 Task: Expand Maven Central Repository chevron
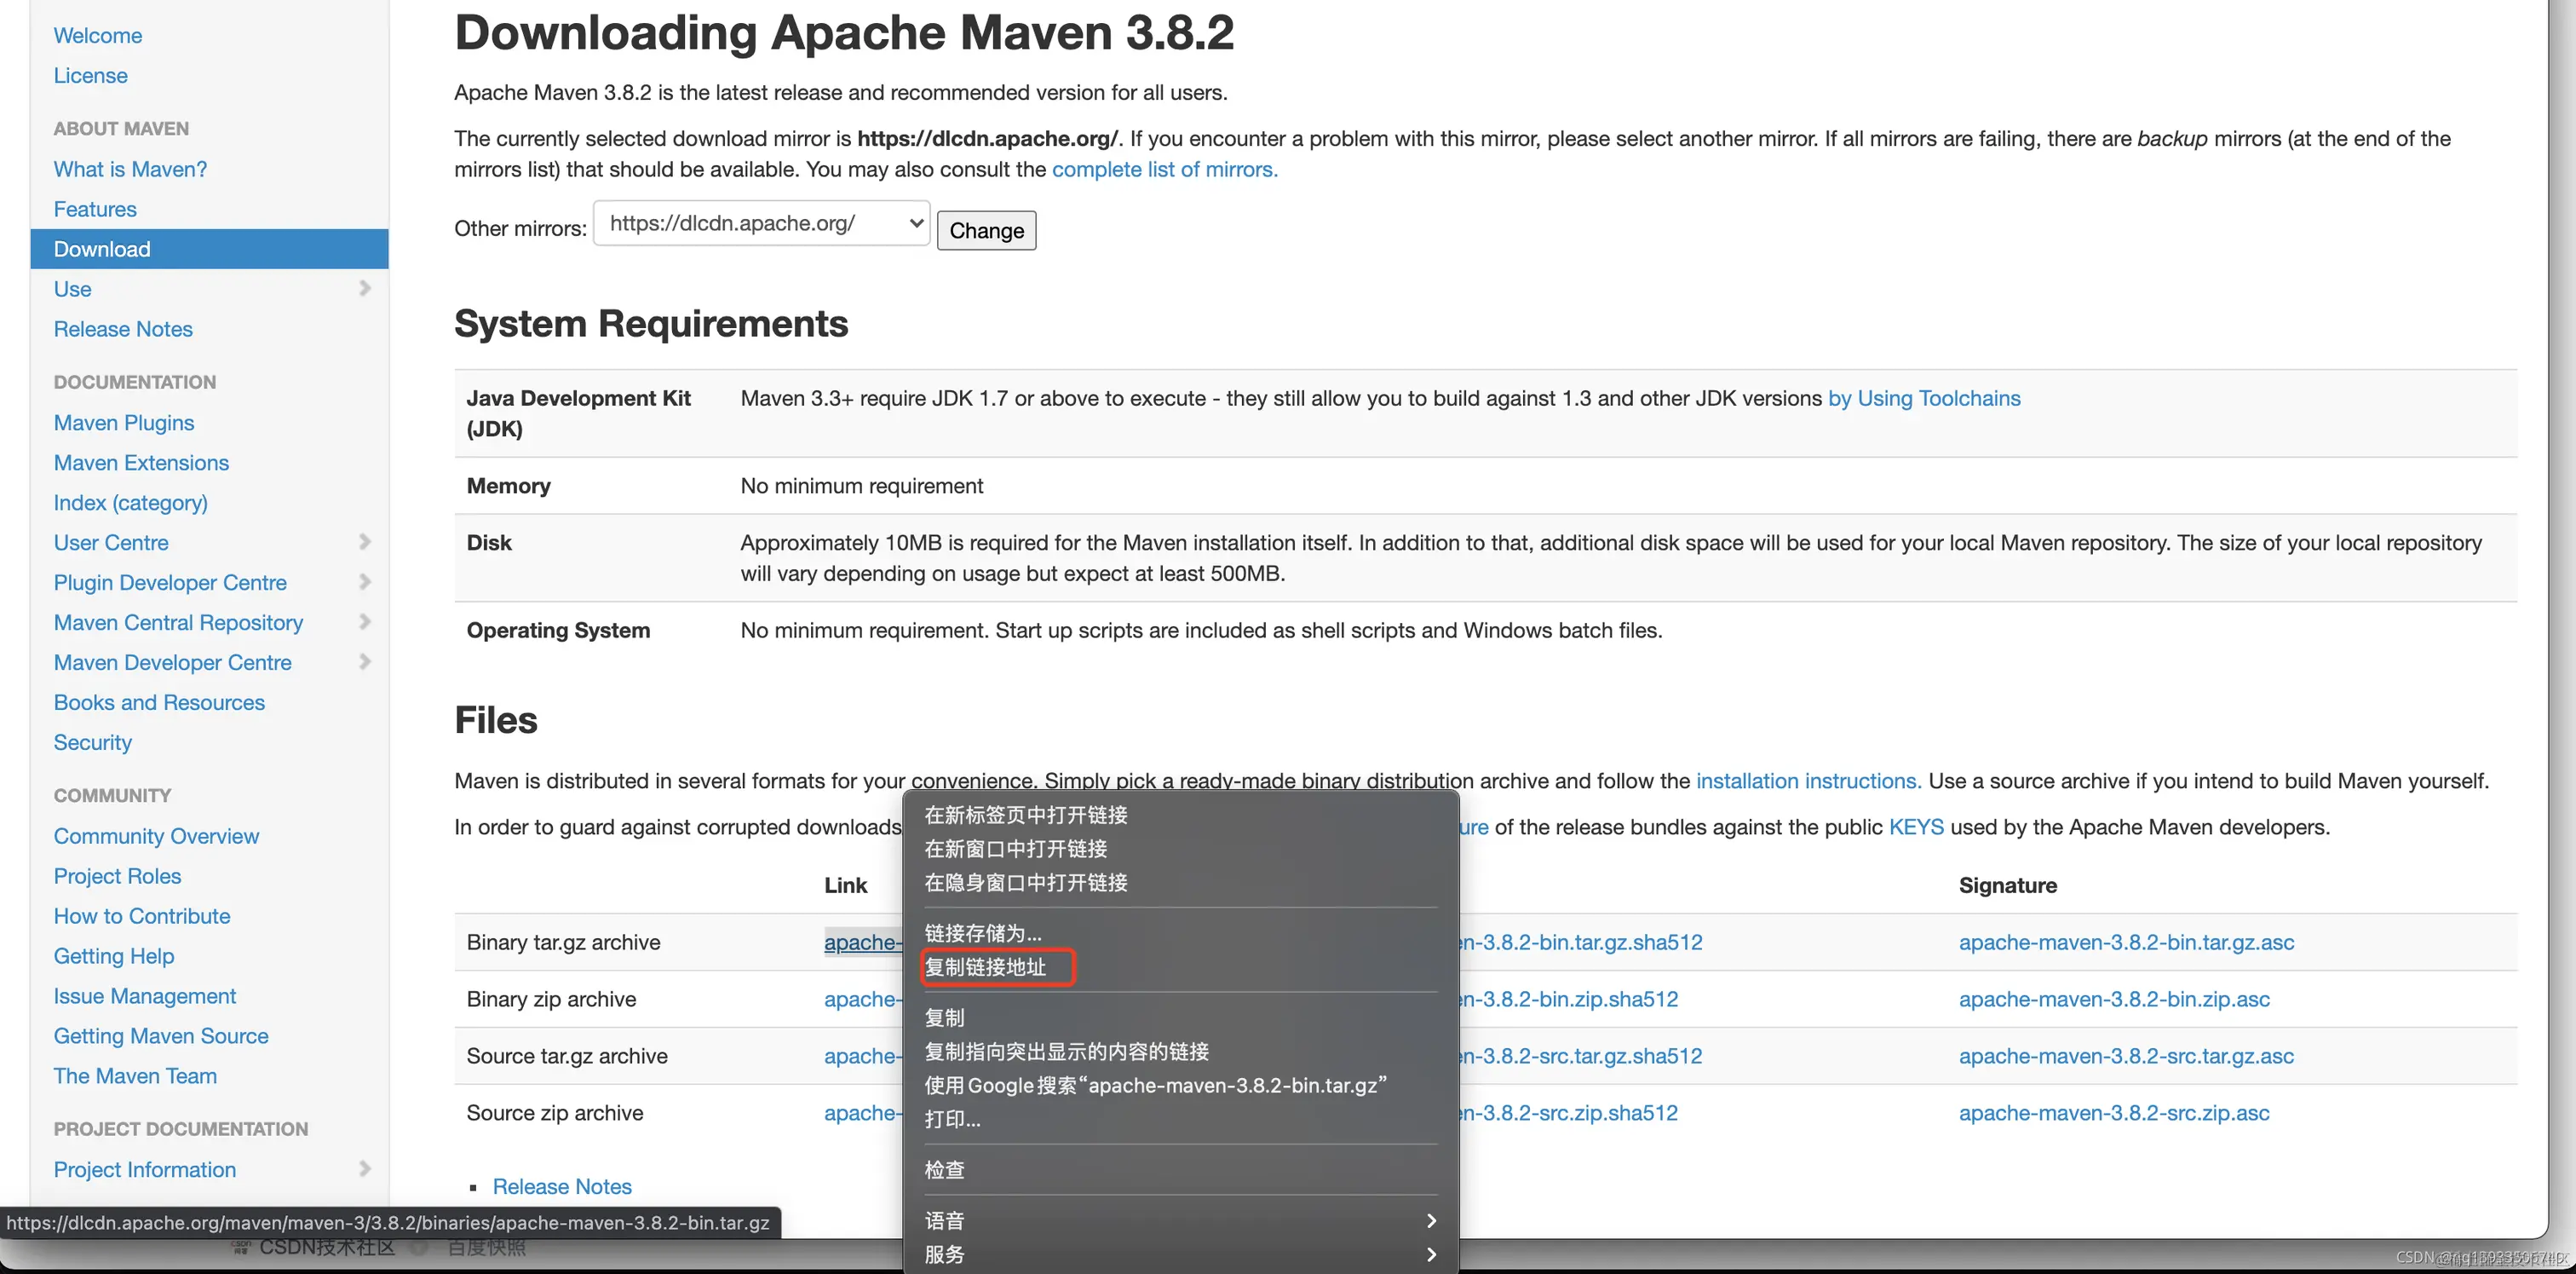coord(364,622)
